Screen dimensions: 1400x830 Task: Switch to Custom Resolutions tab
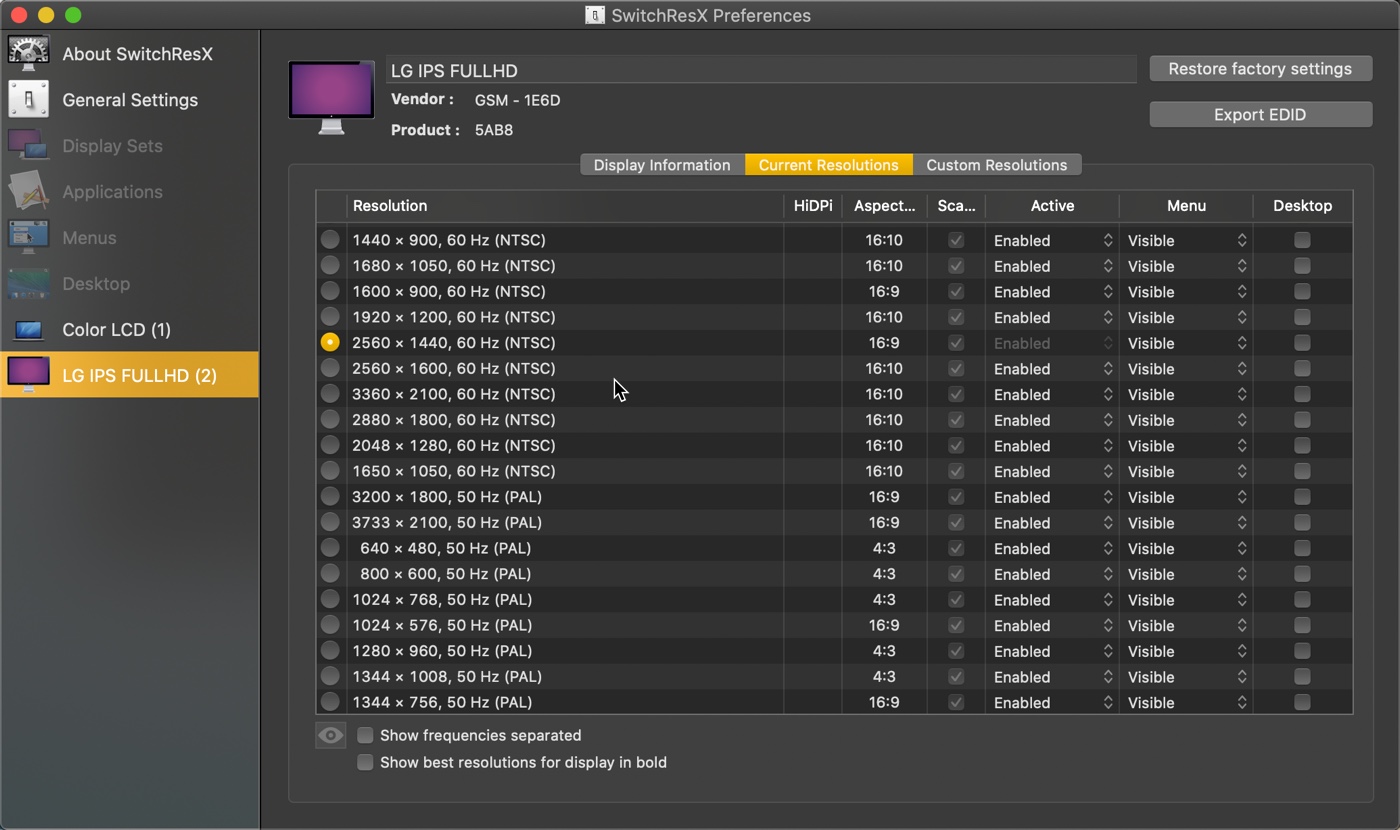coord(996,165)
